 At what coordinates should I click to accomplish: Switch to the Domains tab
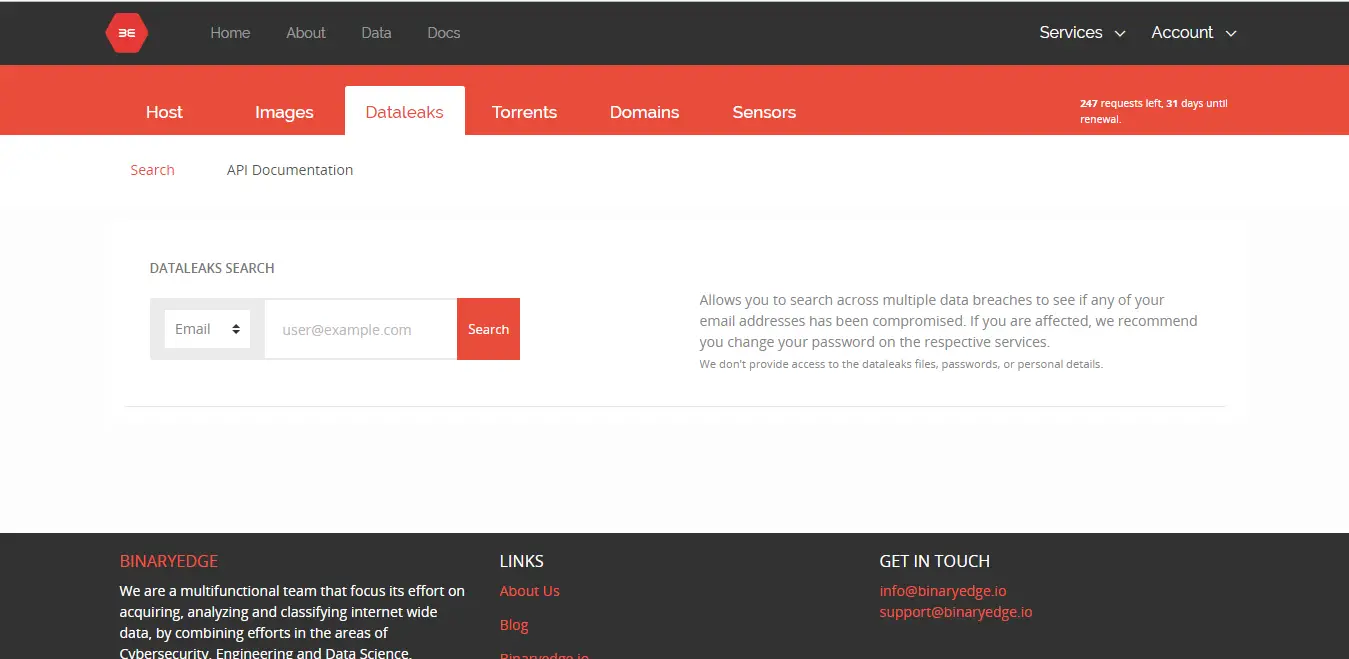click(644, 112)
